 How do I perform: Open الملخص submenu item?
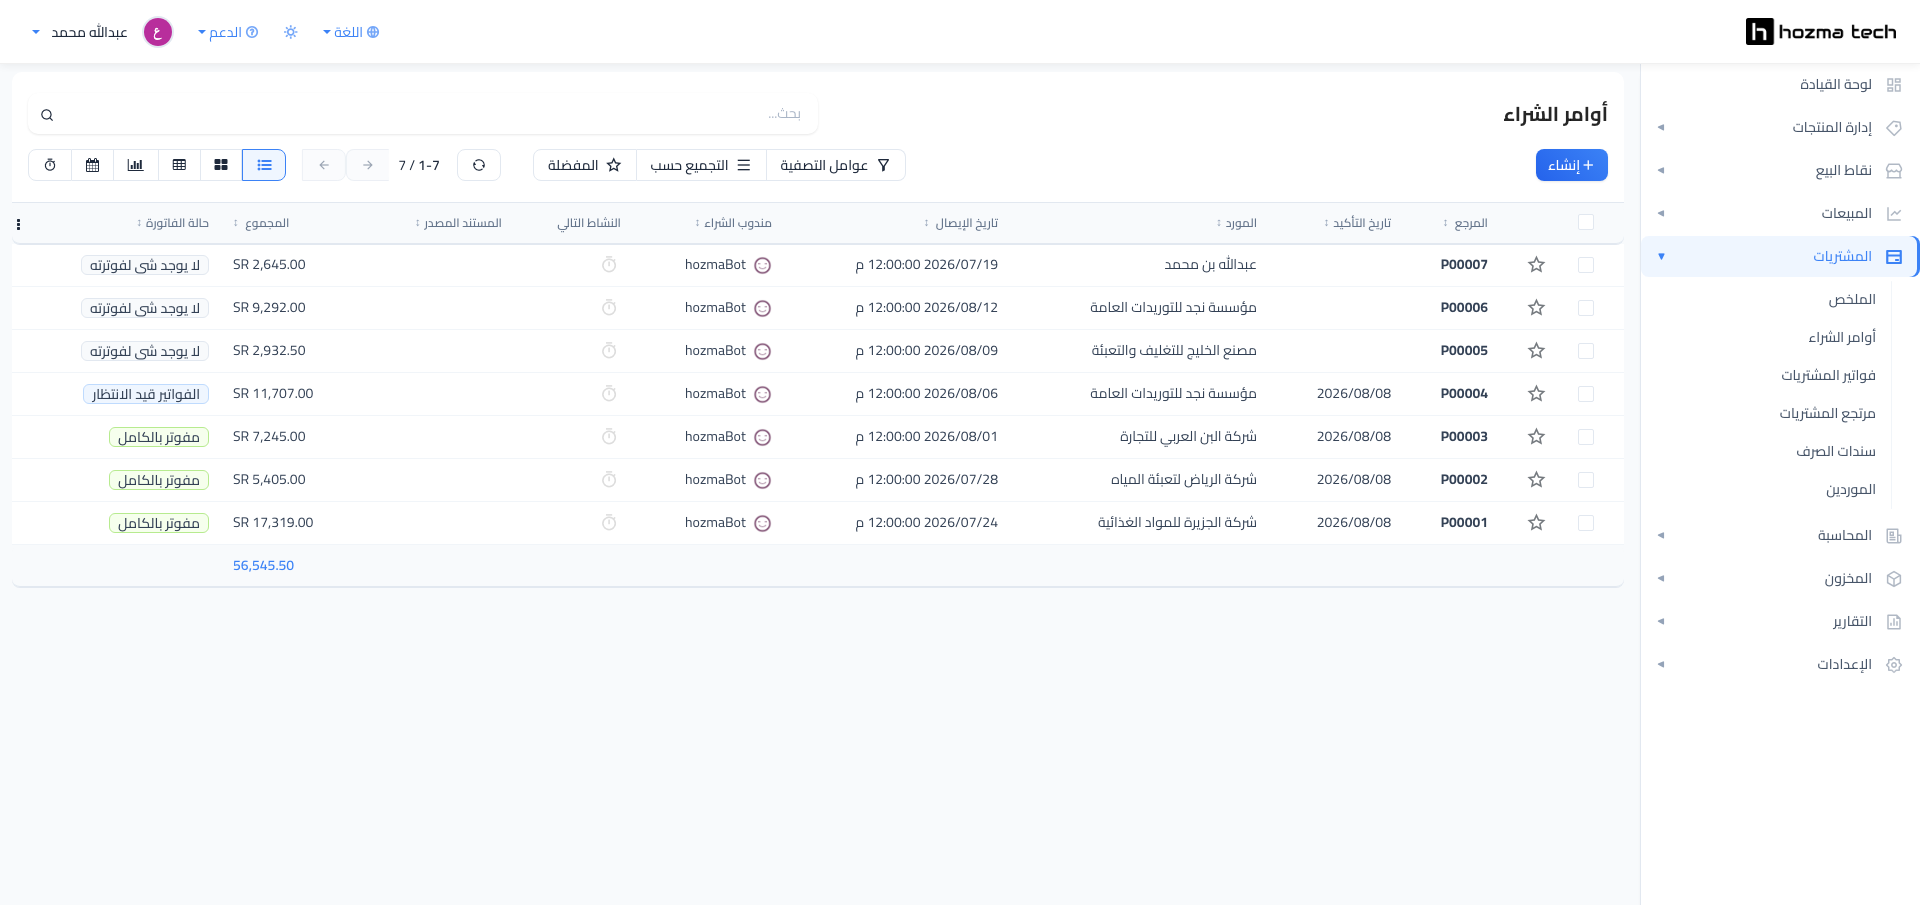(1852, 299)
